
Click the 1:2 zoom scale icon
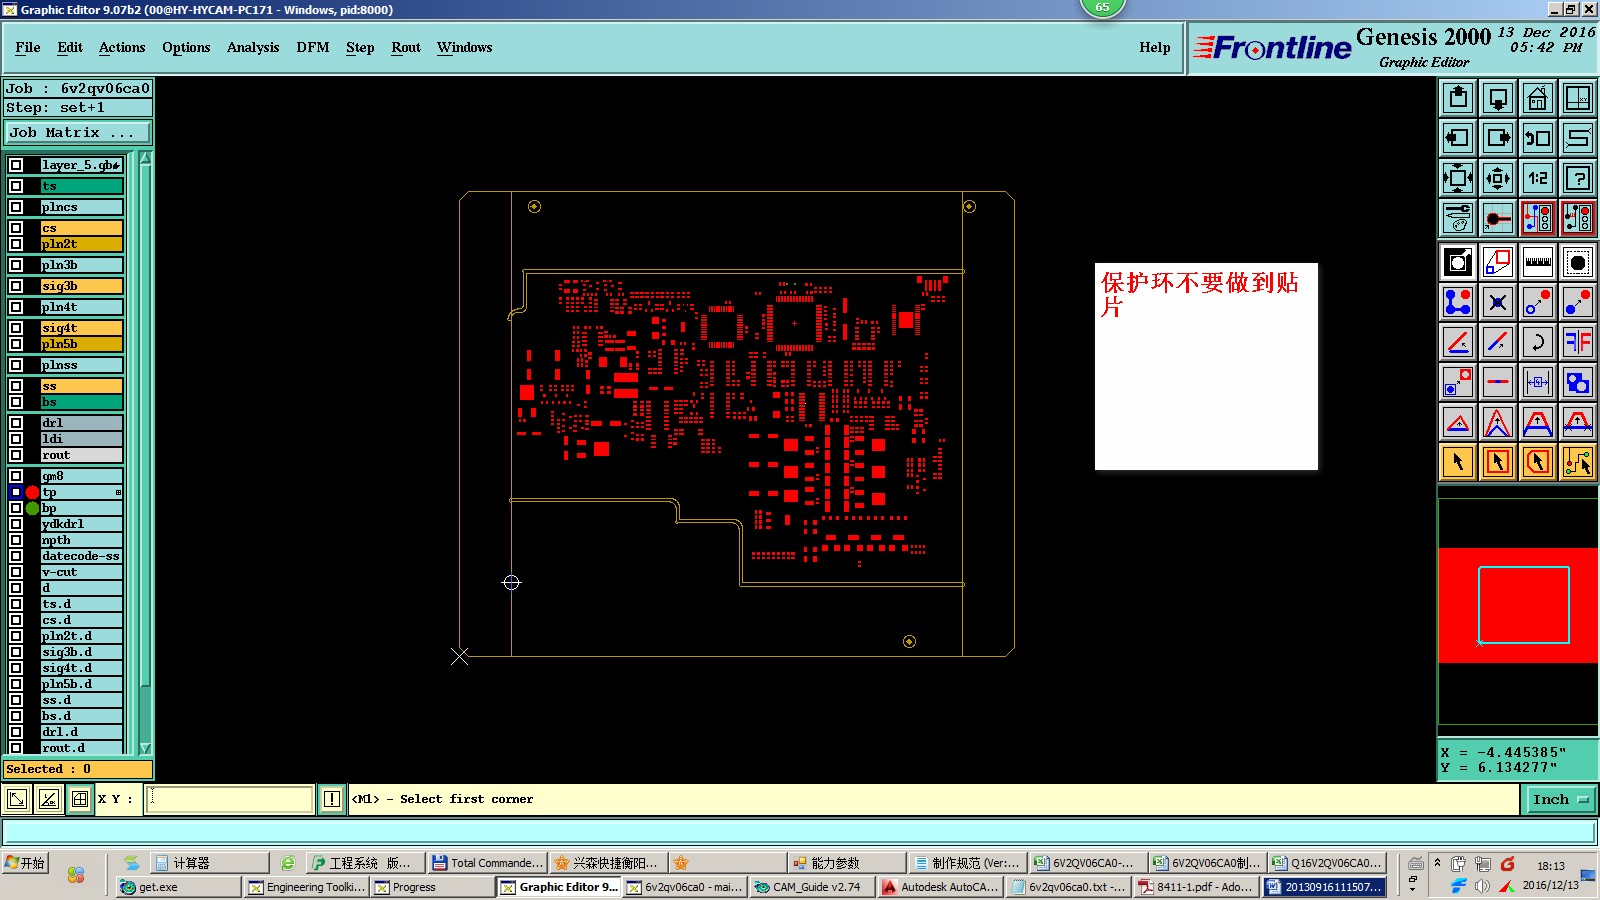click(x=1538, y=178)
